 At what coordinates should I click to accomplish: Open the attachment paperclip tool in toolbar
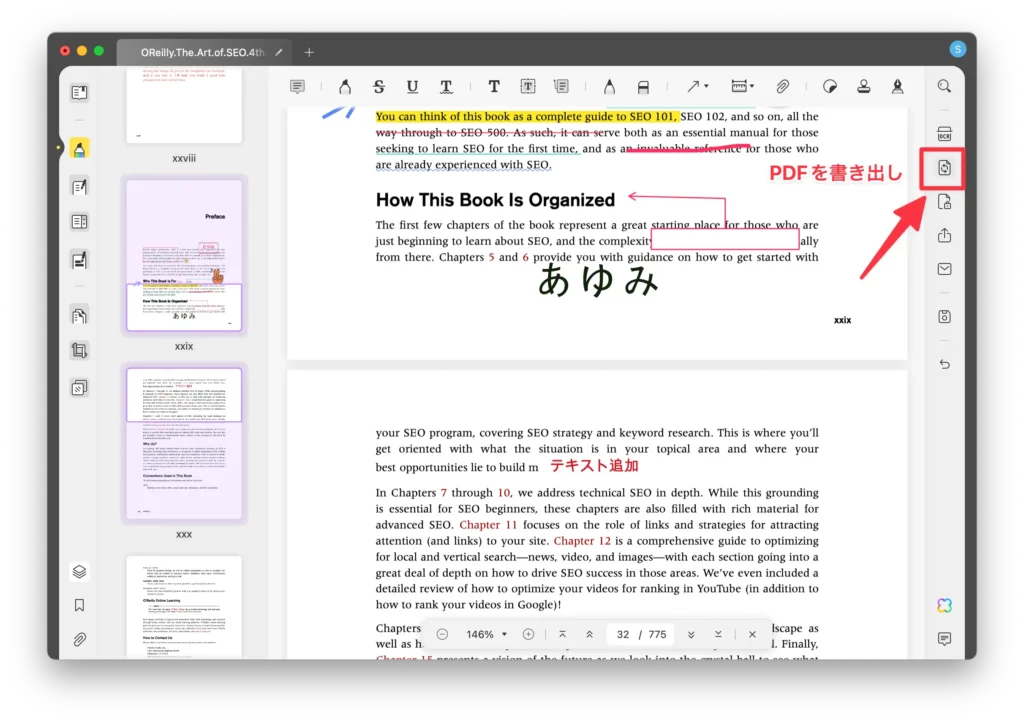point(783,87)
